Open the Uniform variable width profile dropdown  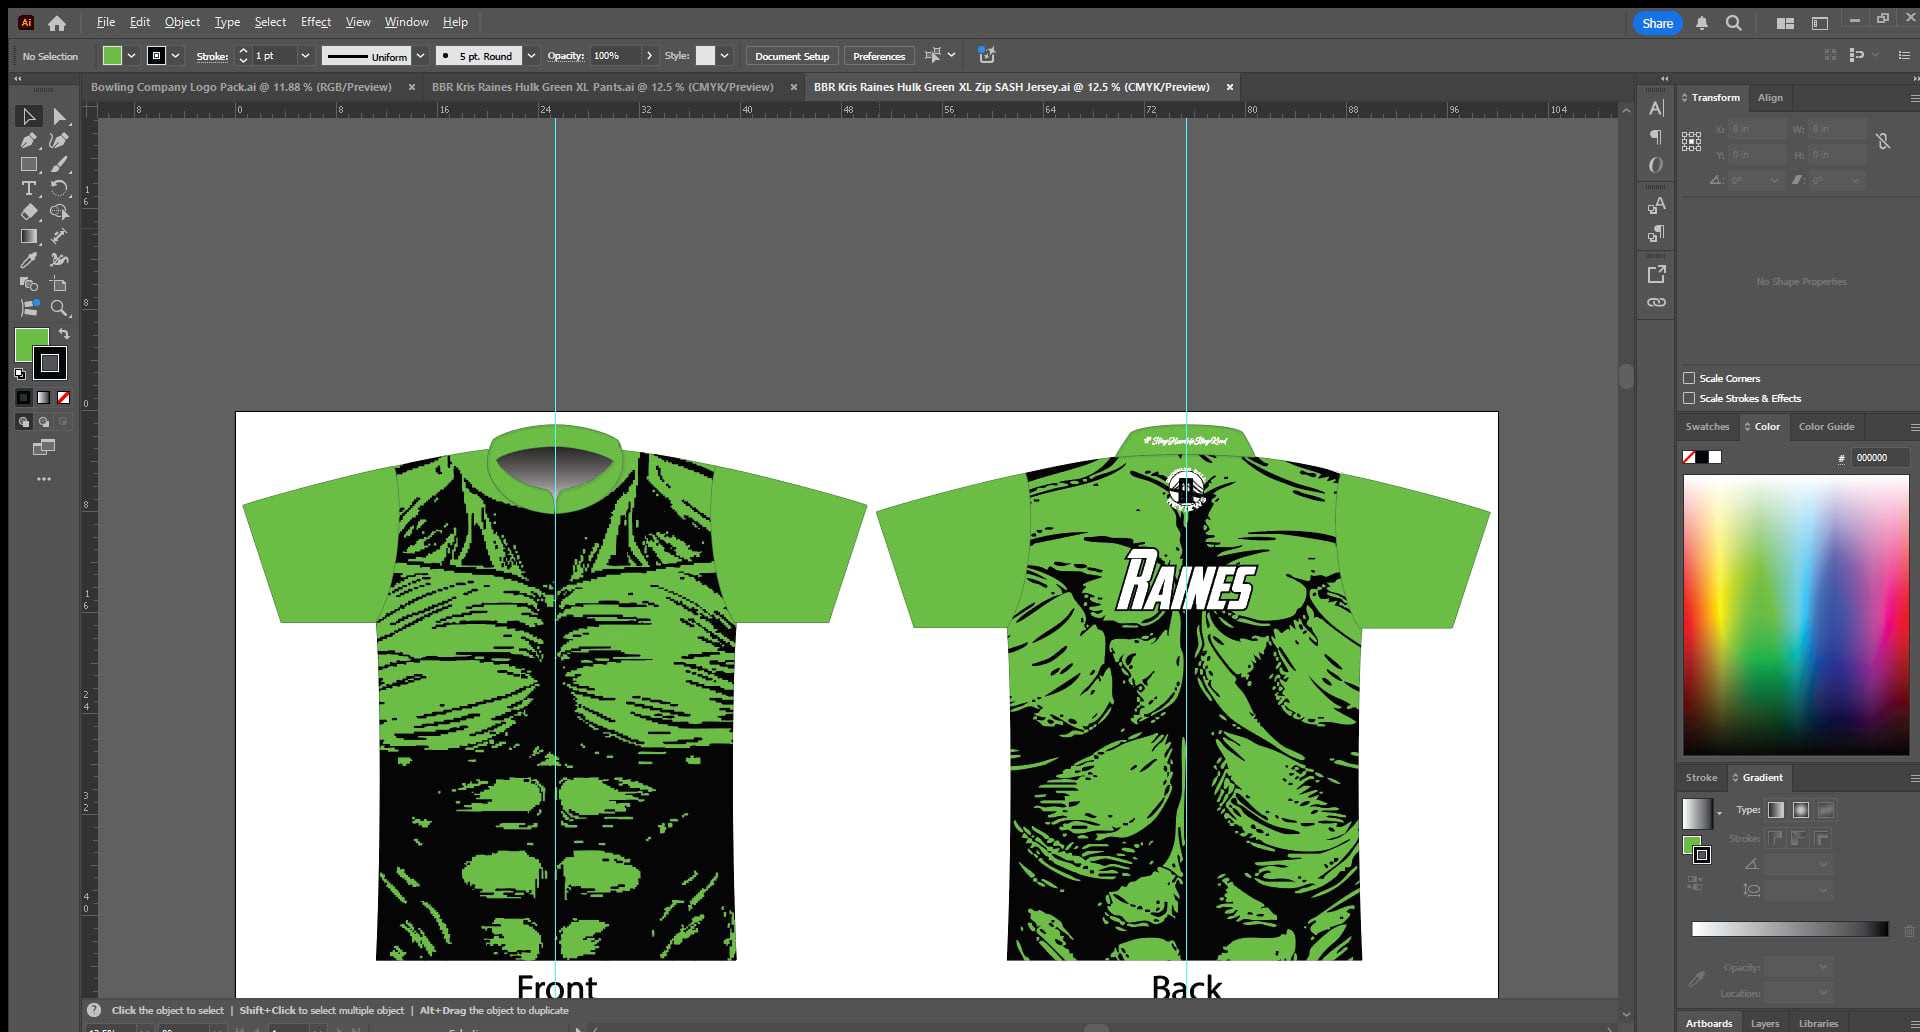point(421,56)
